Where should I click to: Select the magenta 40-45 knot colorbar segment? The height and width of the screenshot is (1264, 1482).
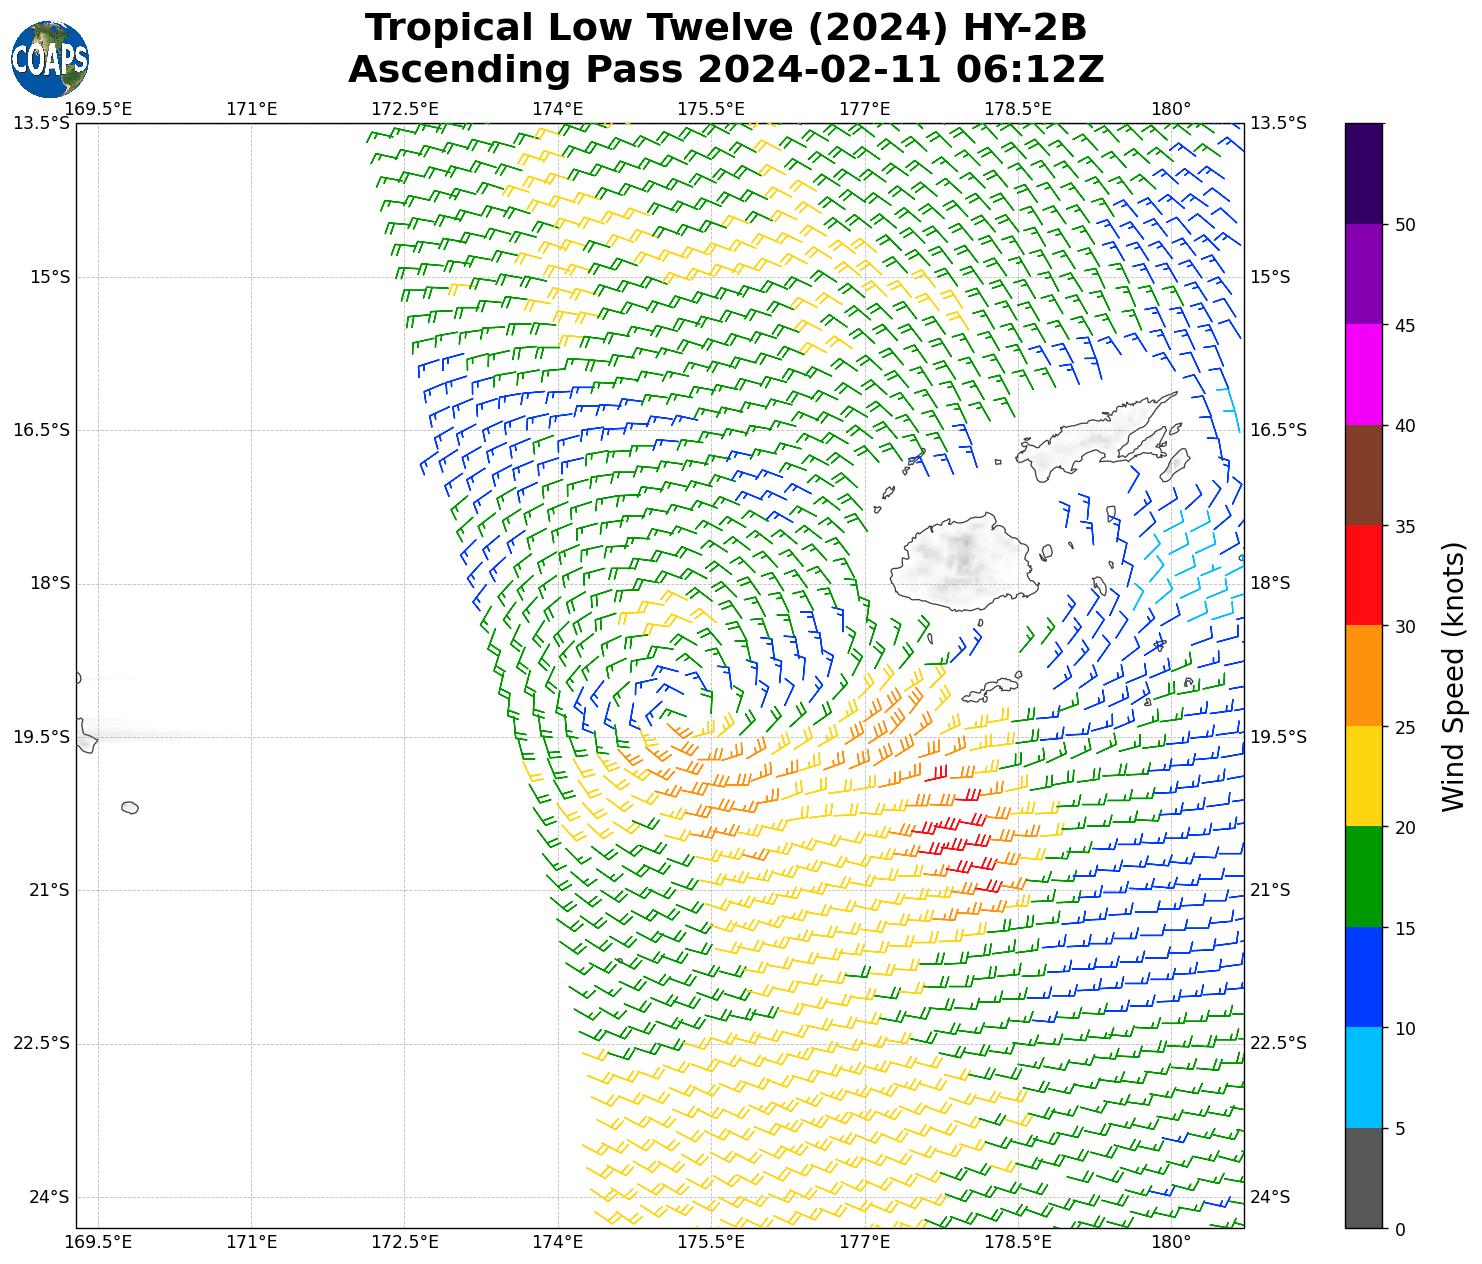click(x=1364, y=374)
